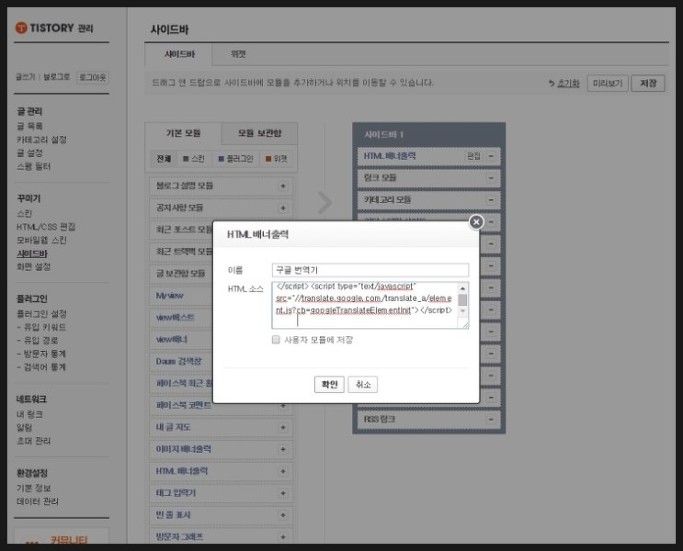Open 카테고리 설정 in left menu
The image size is (683, 551).
point(41,140)
